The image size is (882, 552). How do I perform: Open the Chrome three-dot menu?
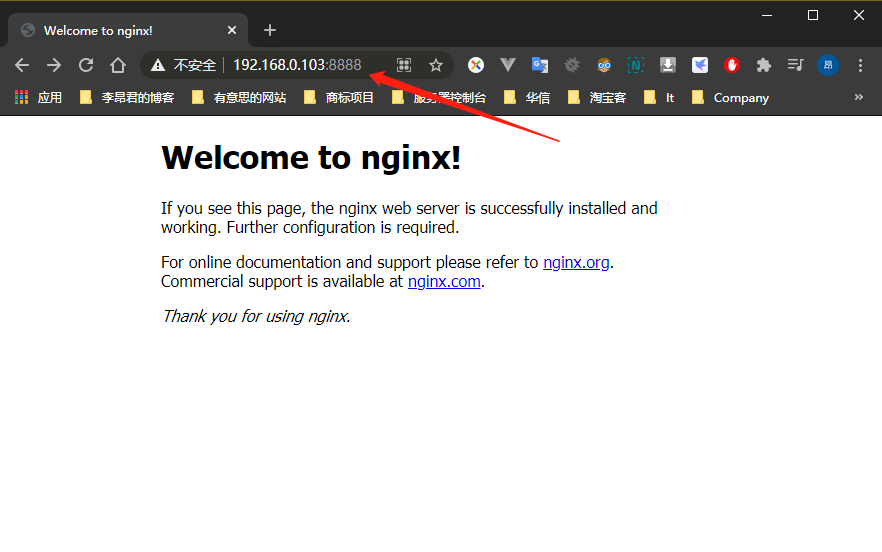tap(860, 65)
